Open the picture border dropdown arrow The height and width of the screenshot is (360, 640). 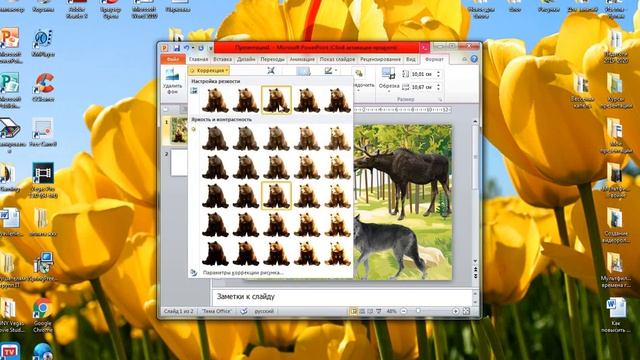(x=336, y=71)
